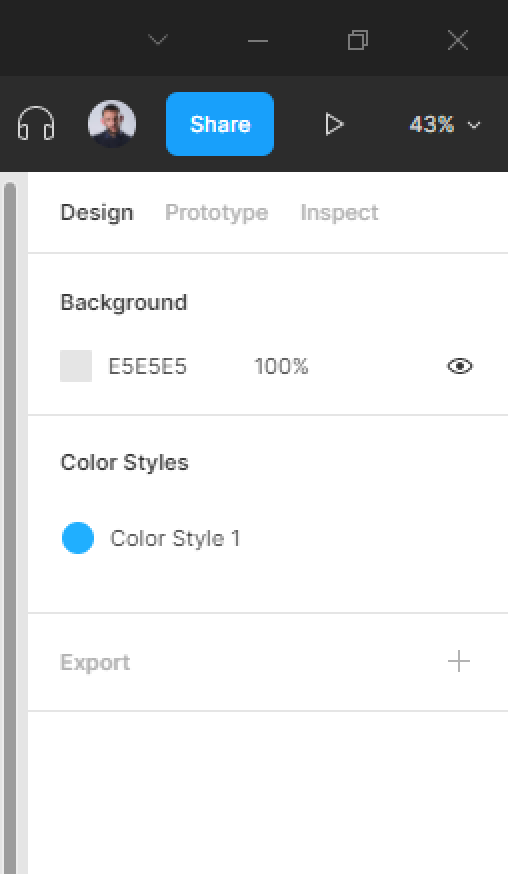Switch to the Design tab
Image resolution: width=508 pixels, height=874 pixels.
pos(96,212)
